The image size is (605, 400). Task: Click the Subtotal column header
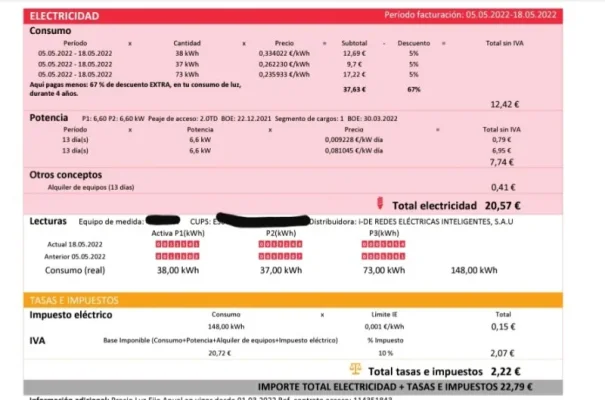(x=354, y=43)
